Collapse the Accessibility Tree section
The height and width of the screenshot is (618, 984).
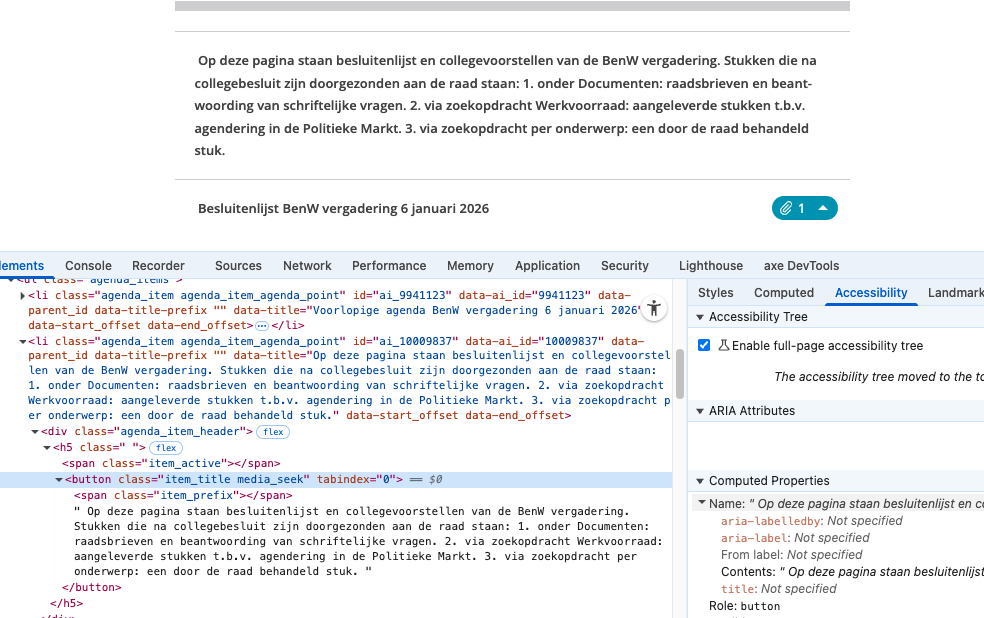(699, 316)
